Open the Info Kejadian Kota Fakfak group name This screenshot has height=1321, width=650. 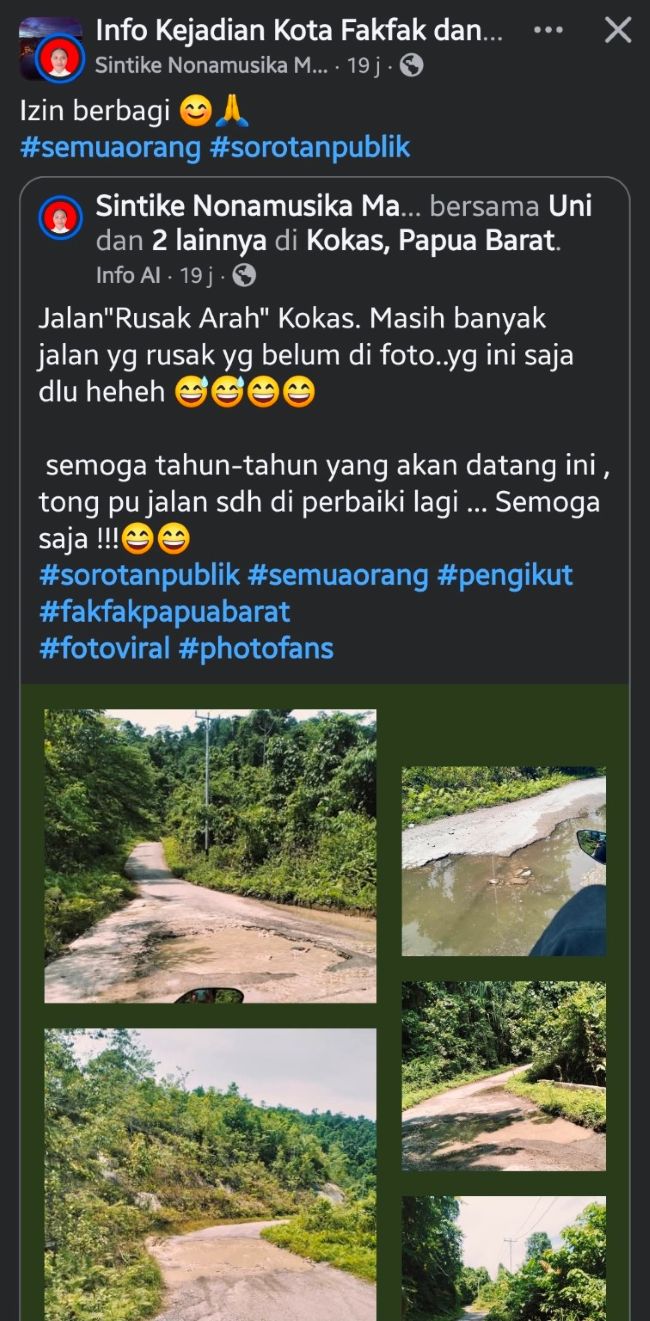(298, 31)
